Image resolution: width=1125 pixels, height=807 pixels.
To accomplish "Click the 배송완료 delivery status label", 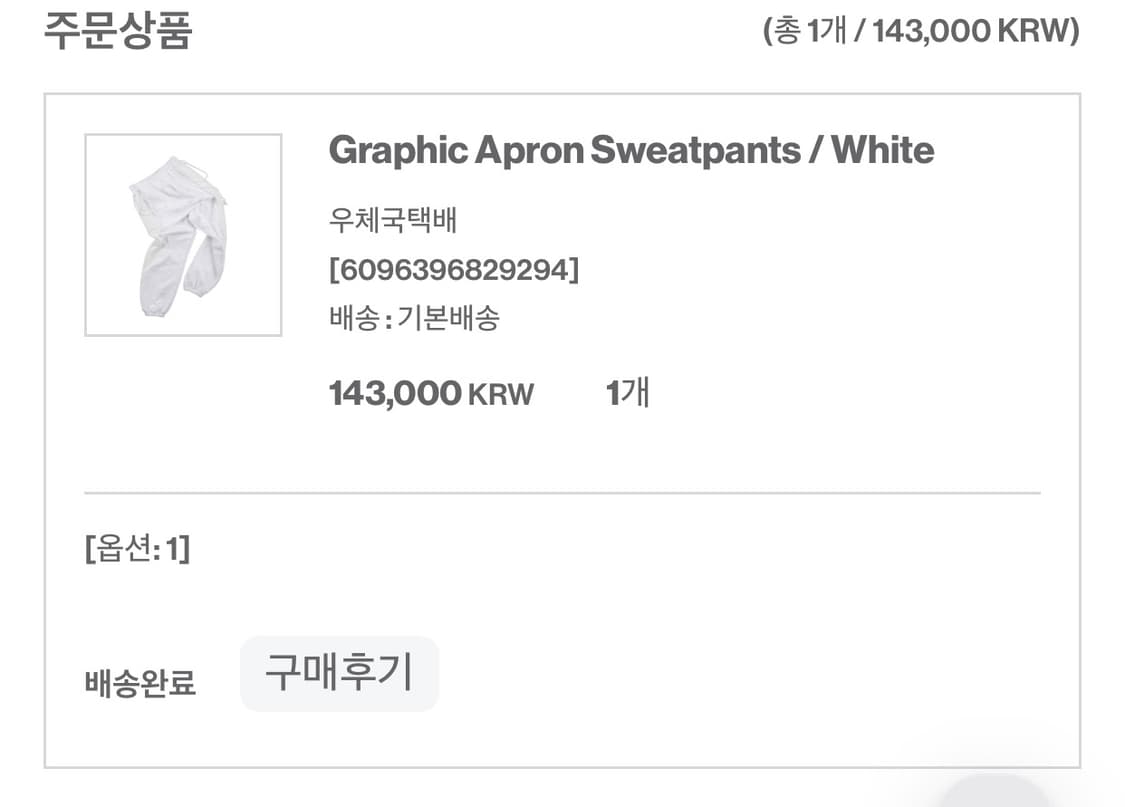I will (140, 682).
